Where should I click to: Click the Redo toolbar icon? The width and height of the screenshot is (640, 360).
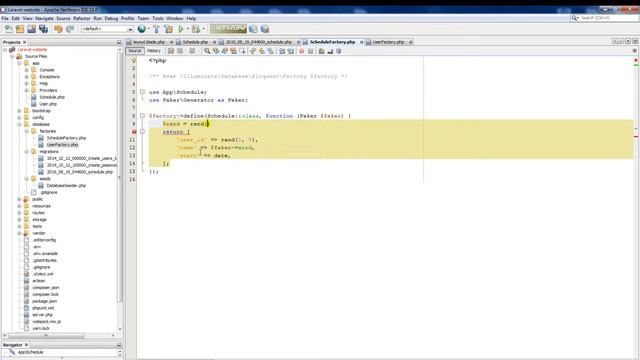[70, 29]
